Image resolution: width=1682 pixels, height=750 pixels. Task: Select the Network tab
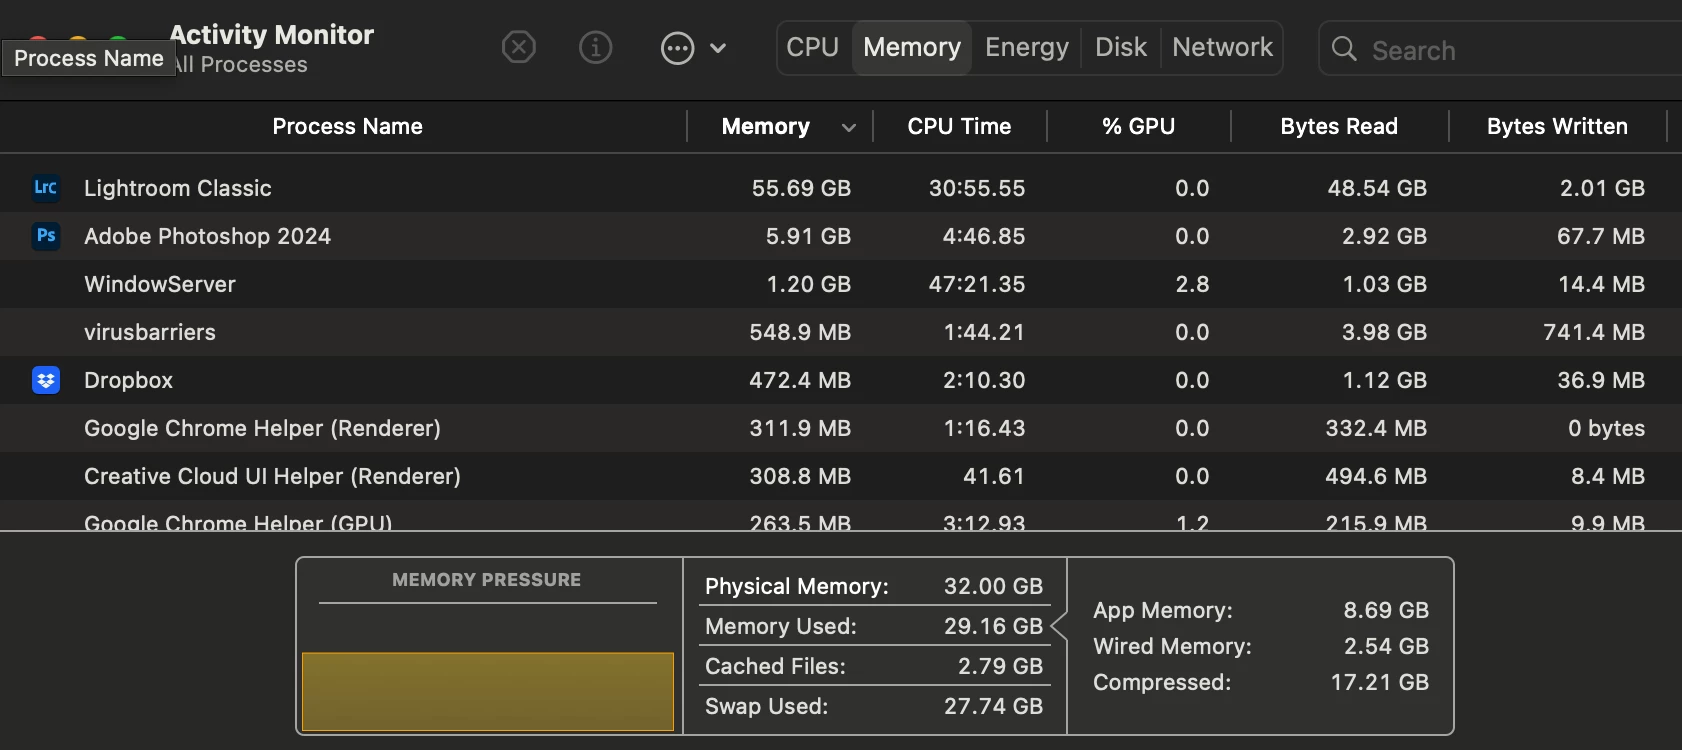[1222, 47]
